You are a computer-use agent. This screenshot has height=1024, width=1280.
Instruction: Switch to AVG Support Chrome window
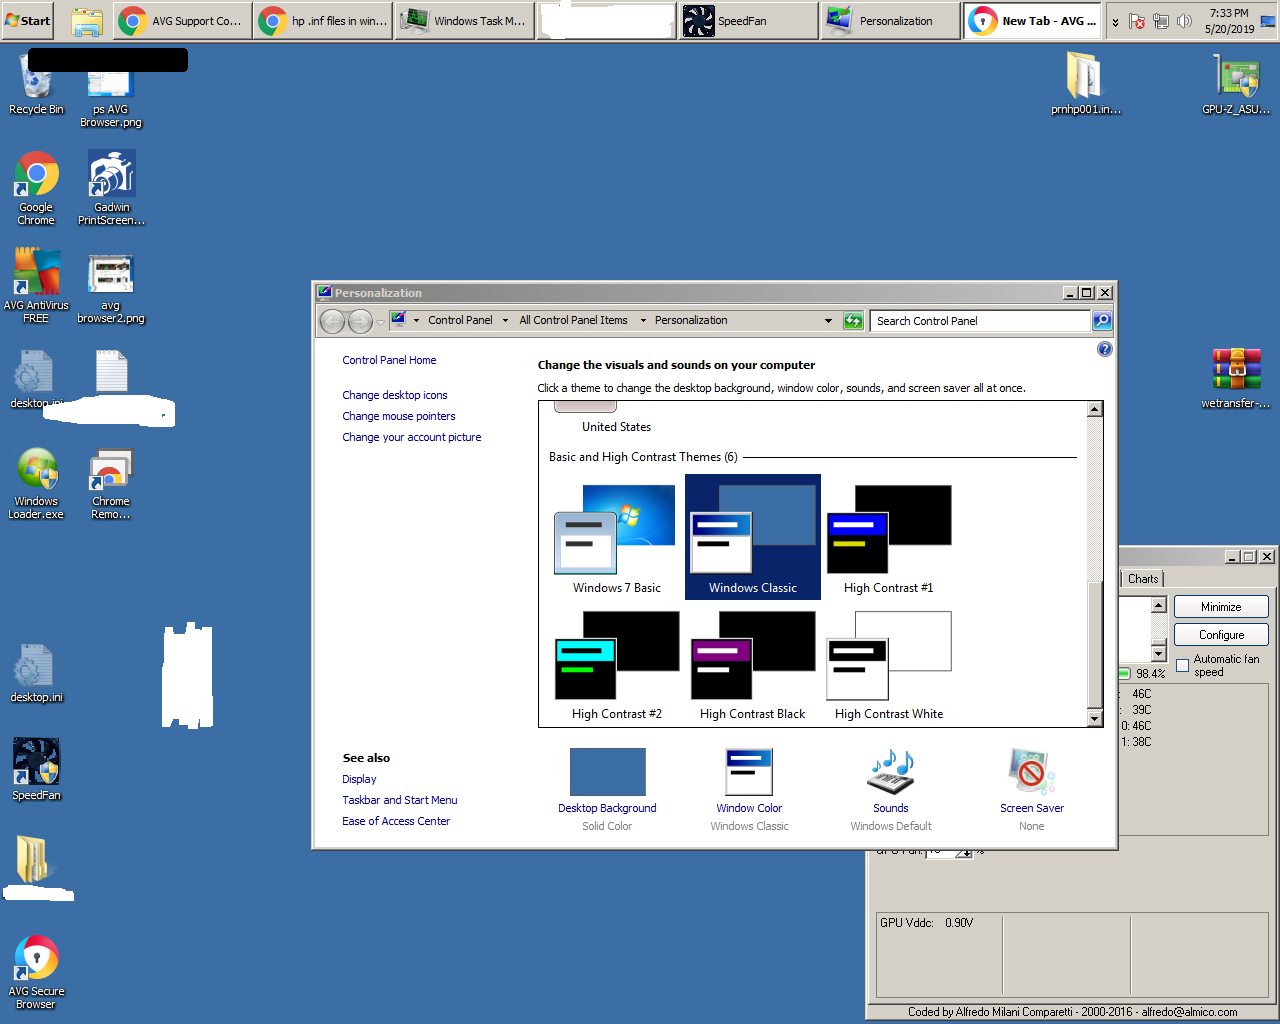[181, 21]
